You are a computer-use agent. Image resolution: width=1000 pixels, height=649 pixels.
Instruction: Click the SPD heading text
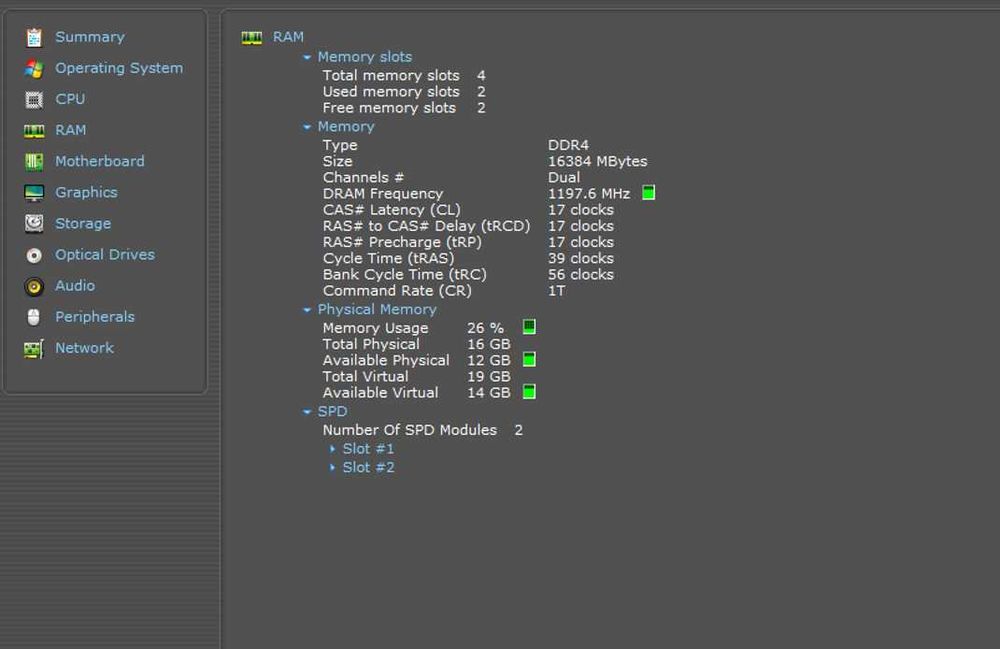pos(332,411)
